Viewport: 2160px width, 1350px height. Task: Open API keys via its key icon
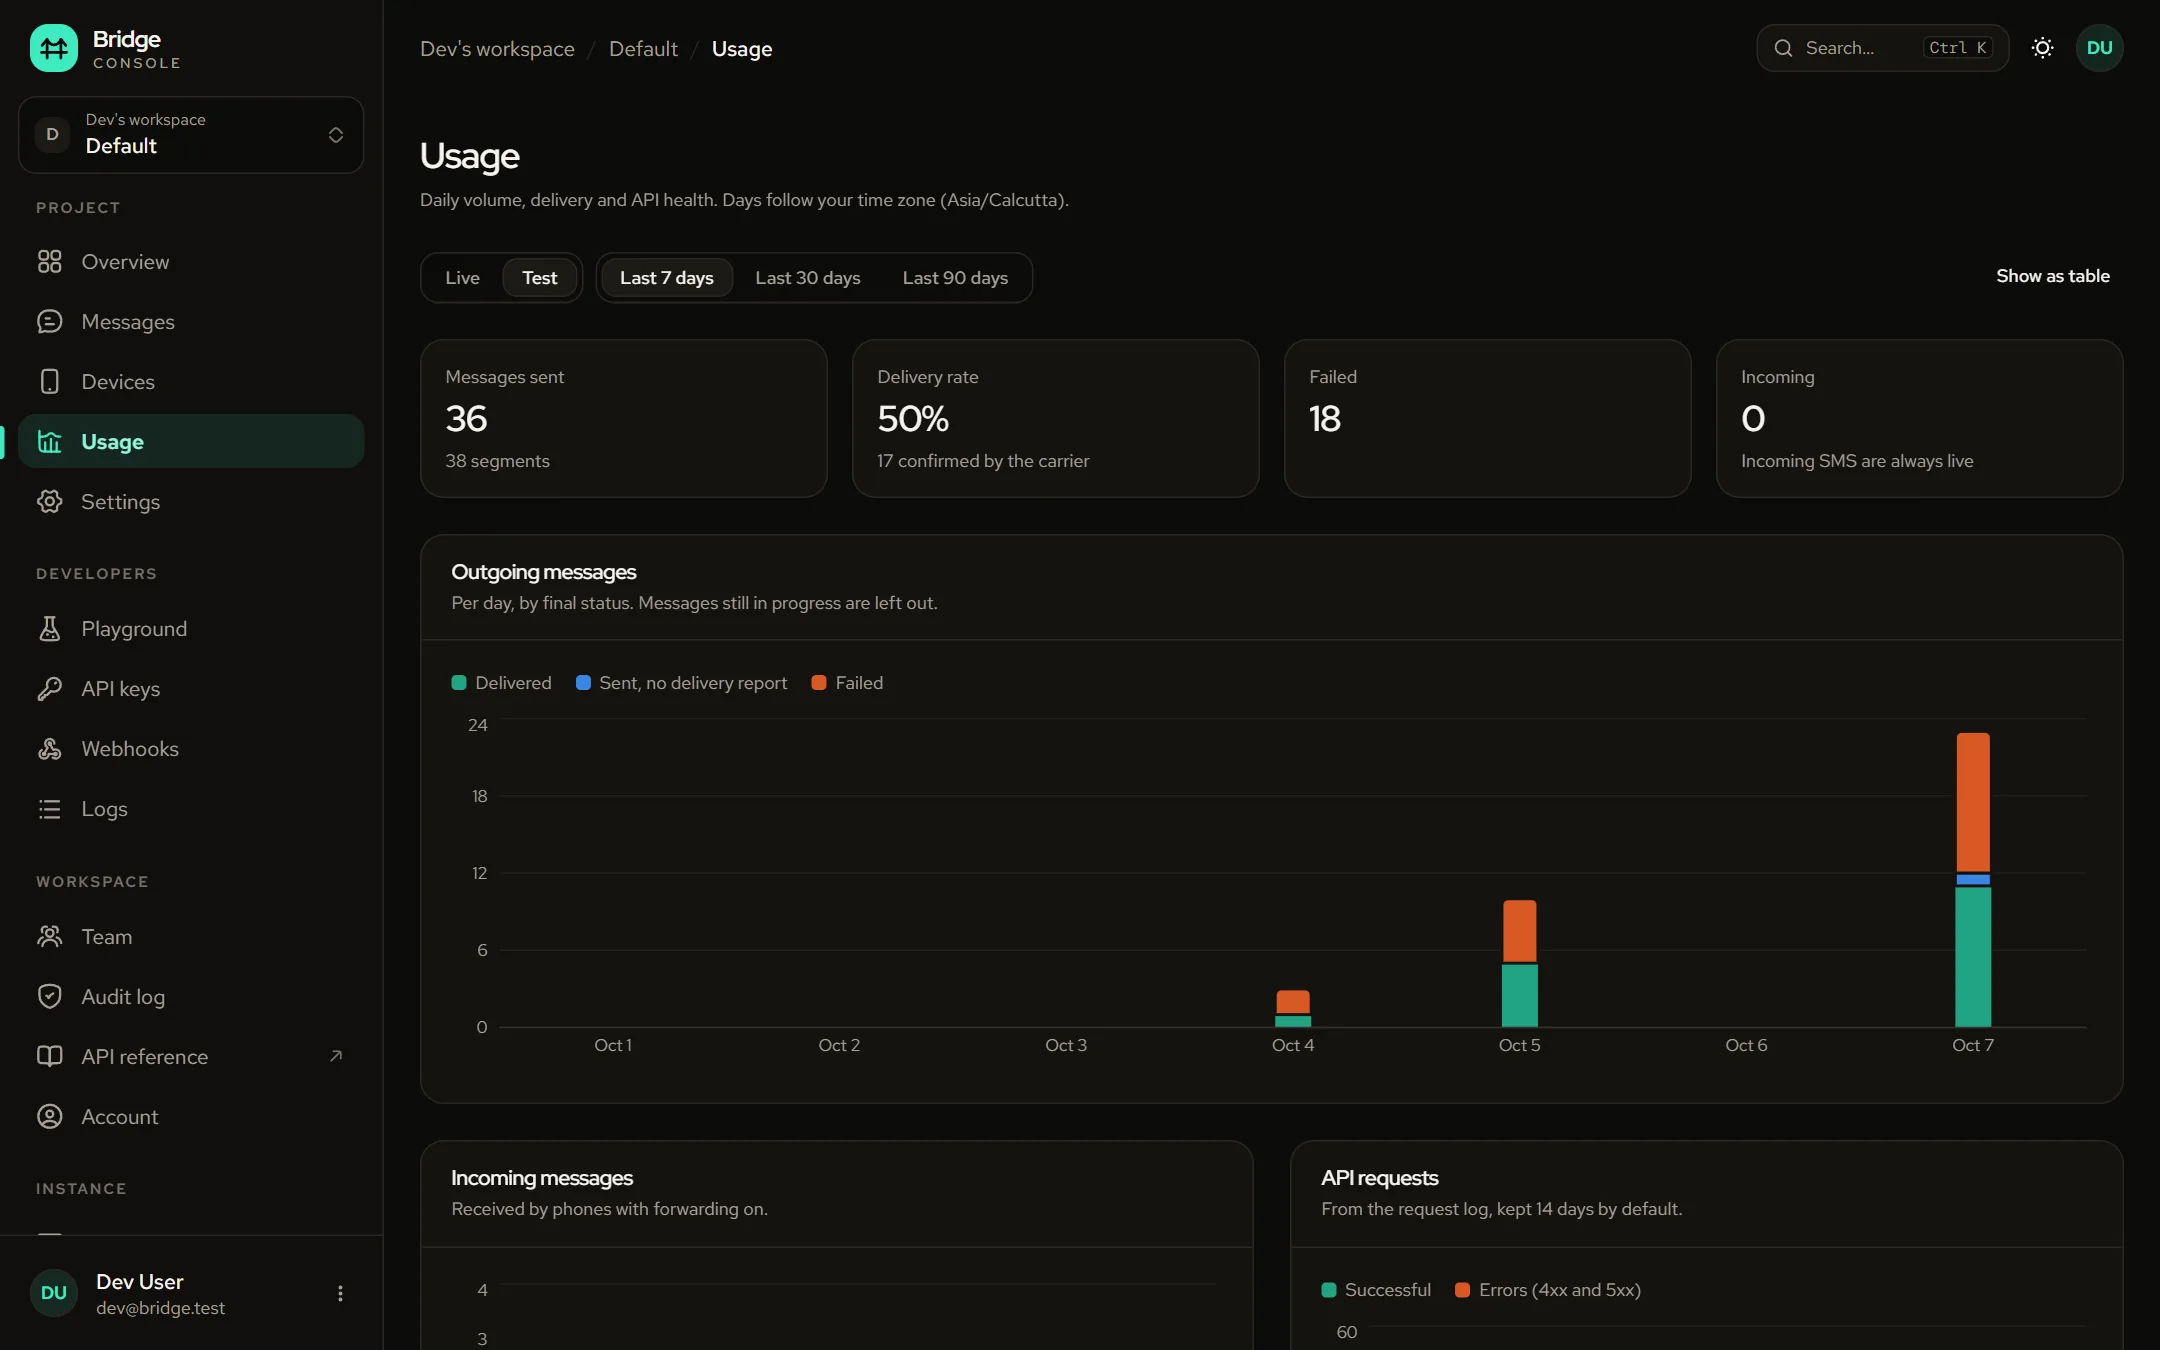(50, 689)
